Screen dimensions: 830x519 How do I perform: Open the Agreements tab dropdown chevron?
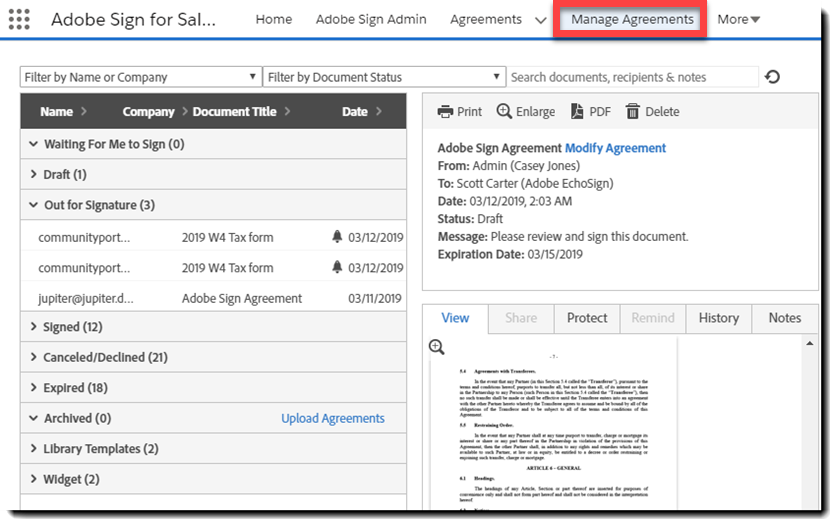540,21
